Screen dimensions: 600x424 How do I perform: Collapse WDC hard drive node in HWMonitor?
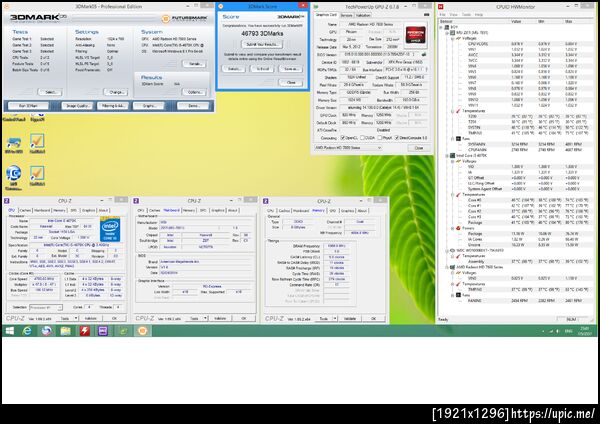point(447,251)
